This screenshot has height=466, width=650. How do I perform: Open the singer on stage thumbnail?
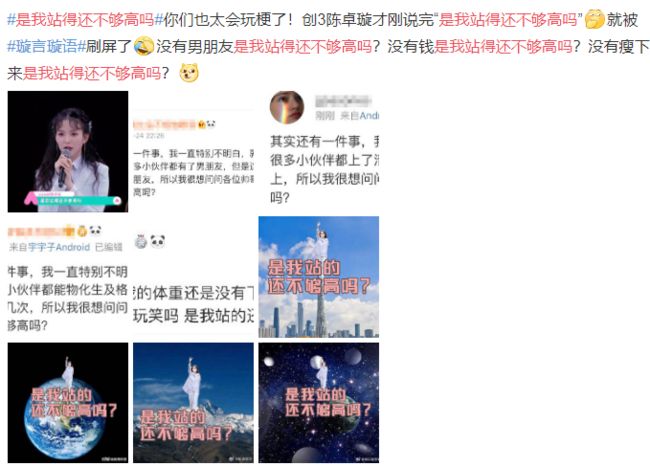[68, 152]
